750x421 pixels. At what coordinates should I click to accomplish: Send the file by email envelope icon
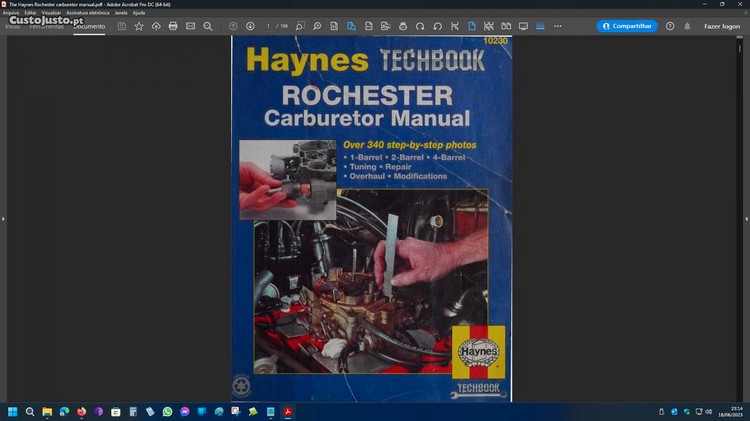point(190,26)
